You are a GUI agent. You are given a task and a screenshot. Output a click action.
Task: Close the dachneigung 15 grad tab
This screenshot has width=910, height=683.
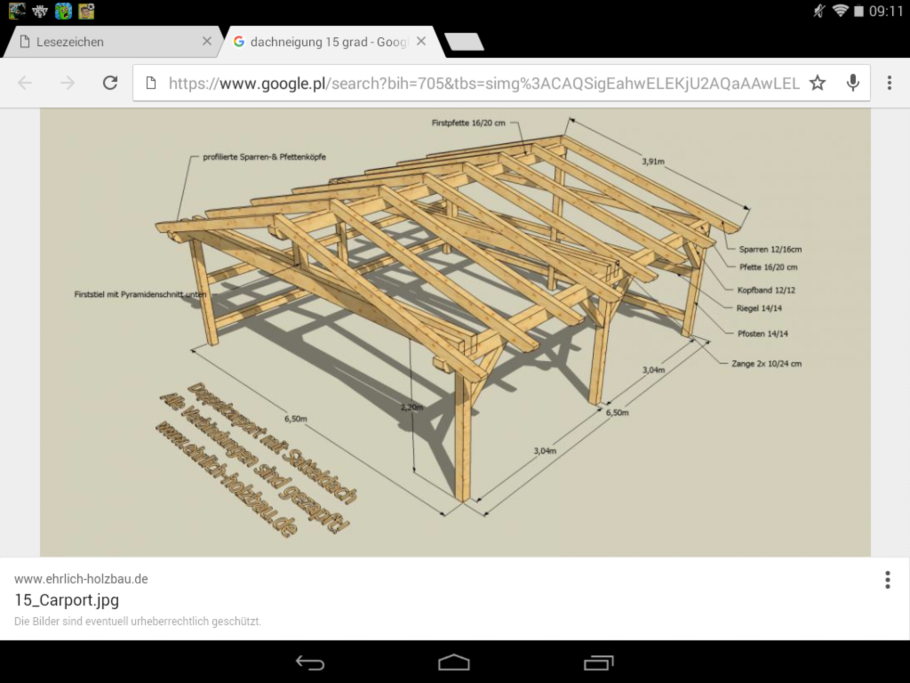coord(421,42)
